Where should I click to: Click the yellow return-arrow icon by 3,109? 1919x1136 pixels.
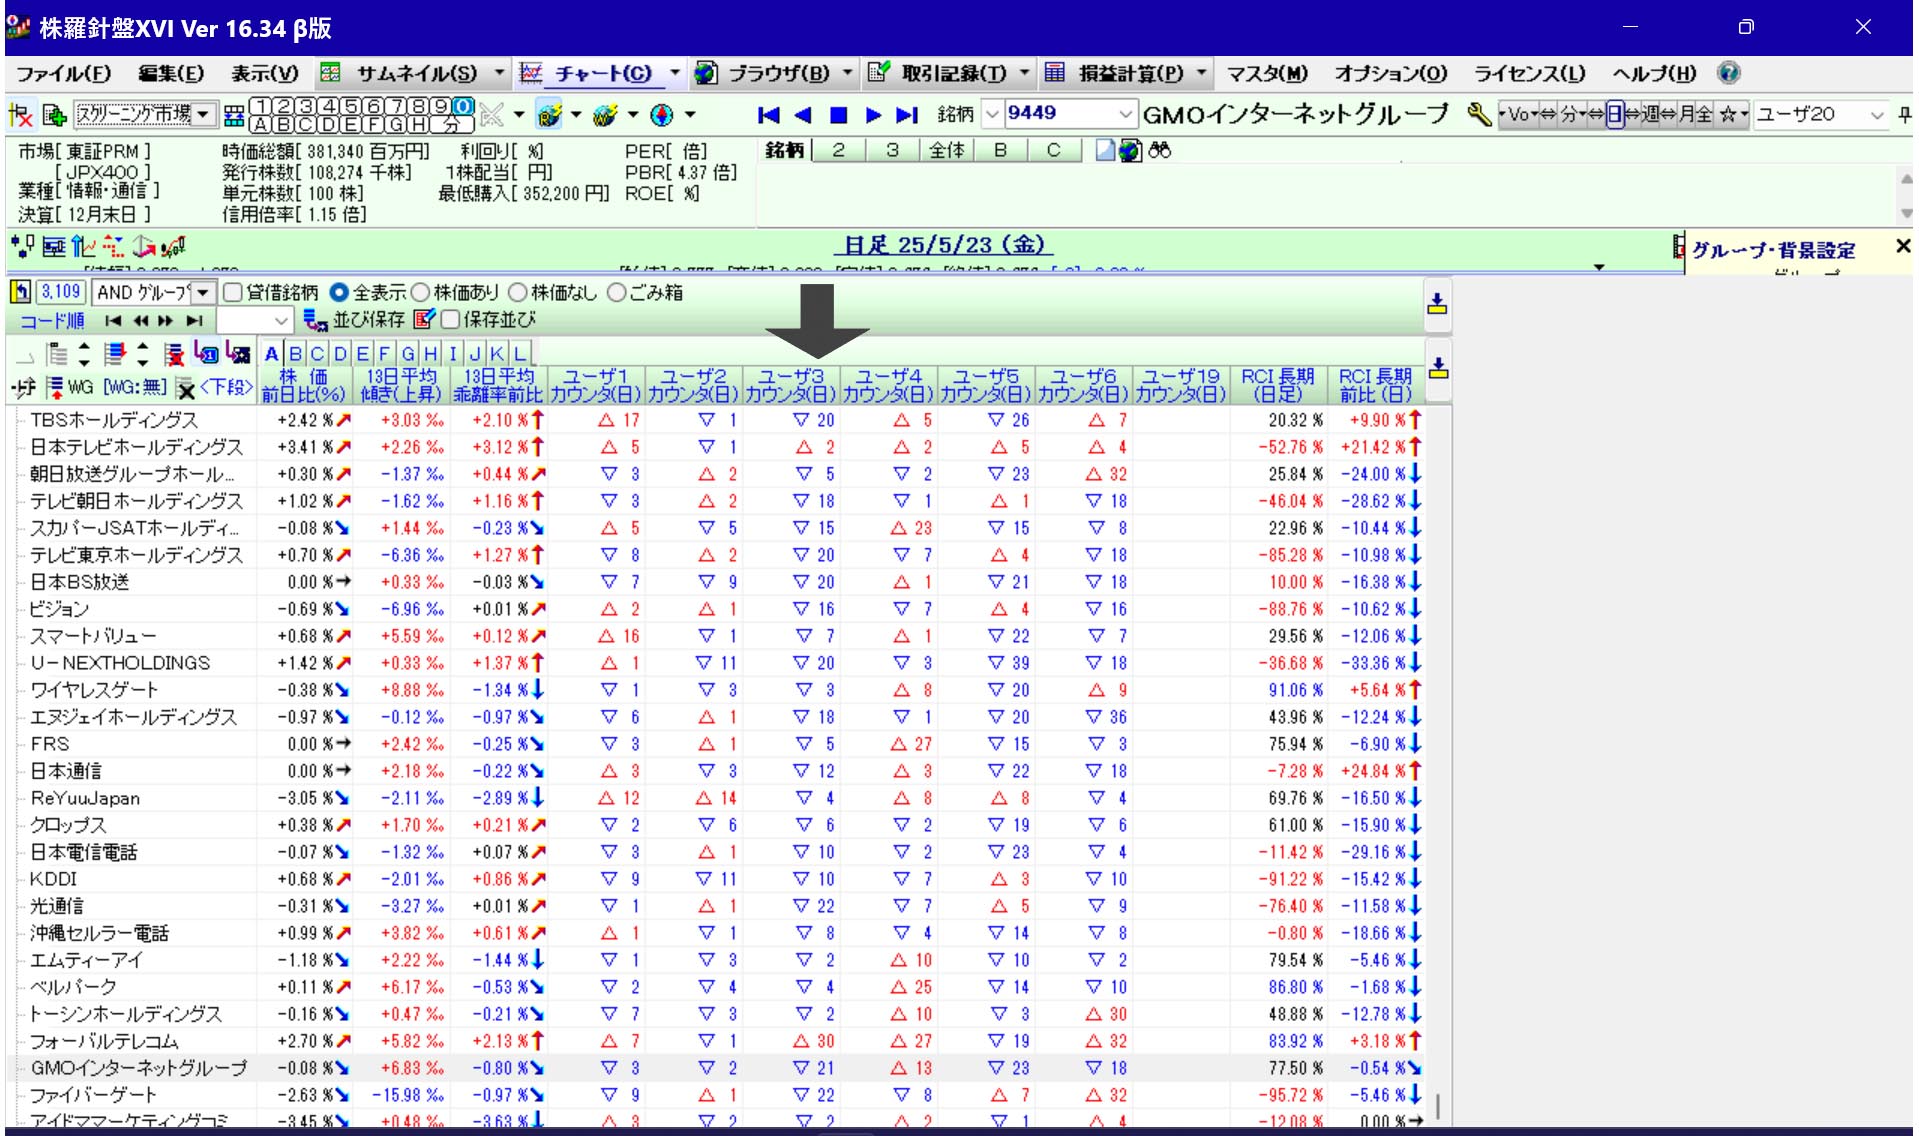(20, 292)
